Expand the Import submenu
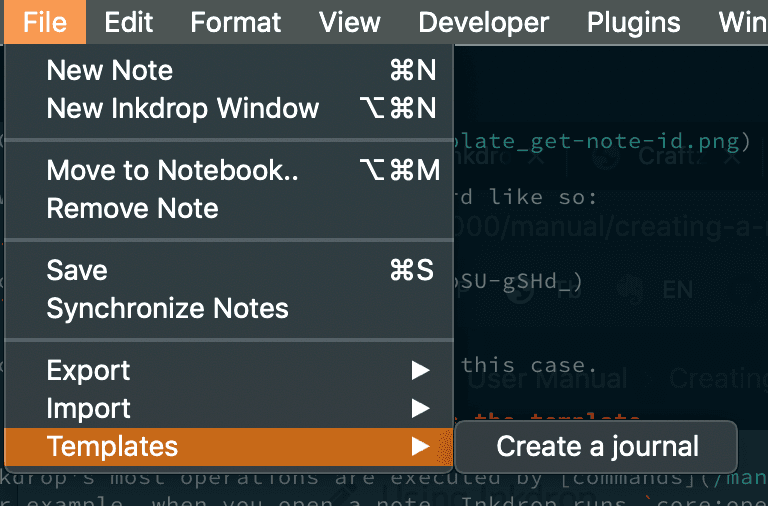The image size is (768, 506). pyautogui.click(x=89, y=409)
